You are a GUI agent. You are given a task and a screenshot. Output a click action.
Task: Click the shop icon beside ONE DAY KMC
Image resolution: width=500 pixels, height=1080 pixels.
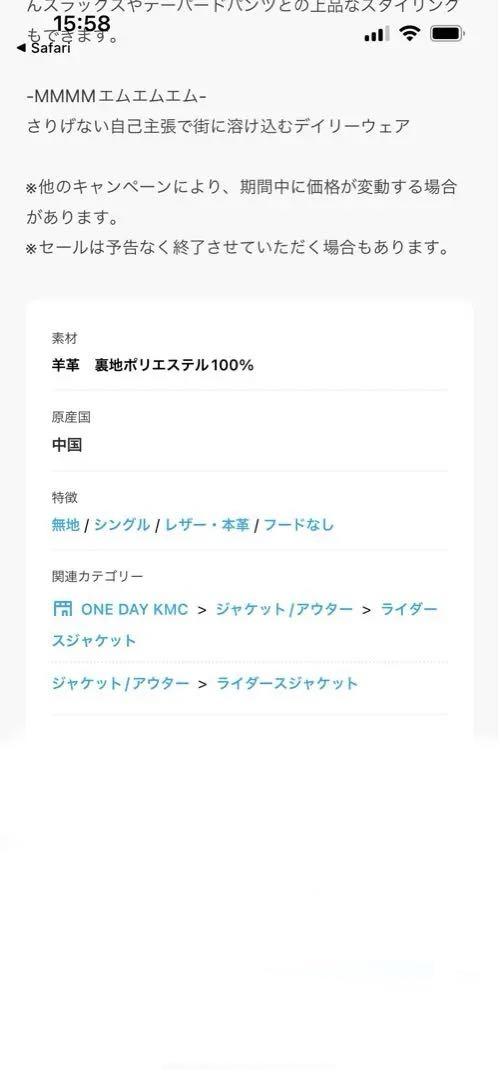63,608
